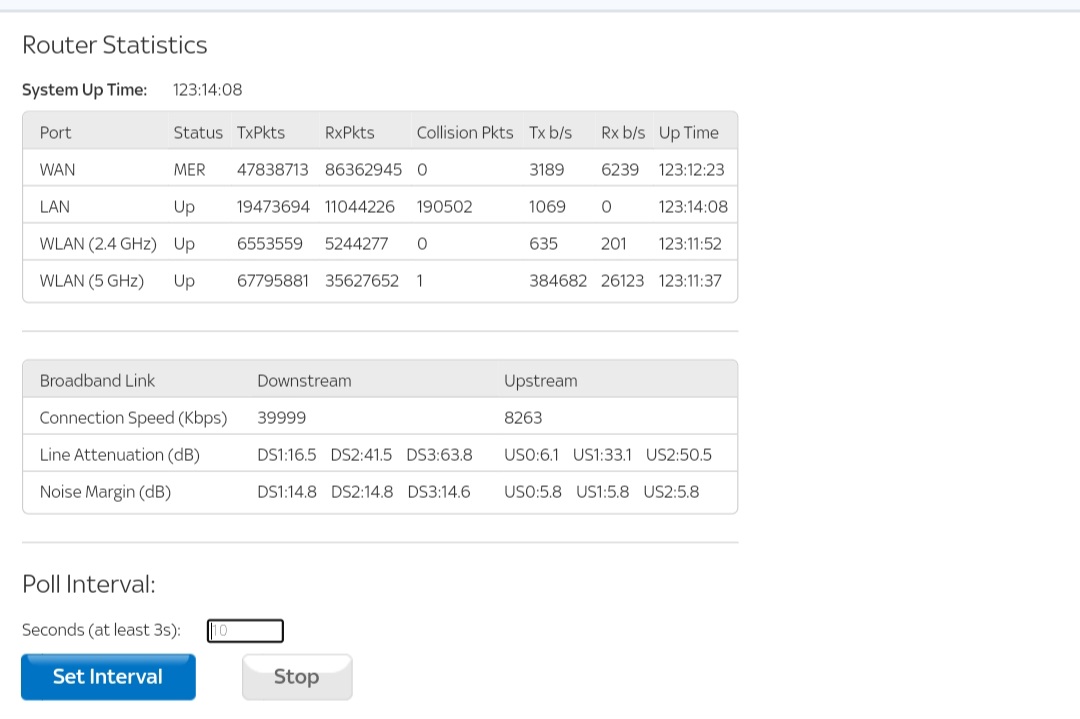Select 5 GHz TxPkts value 67795881

273,281
